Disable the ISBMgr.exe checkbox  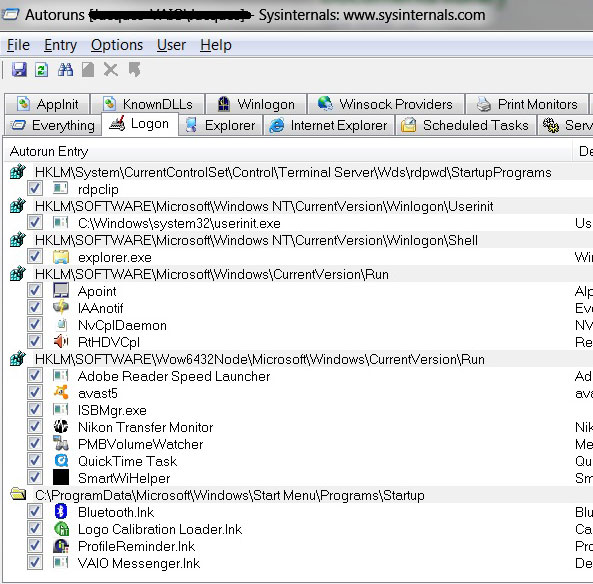35,410
